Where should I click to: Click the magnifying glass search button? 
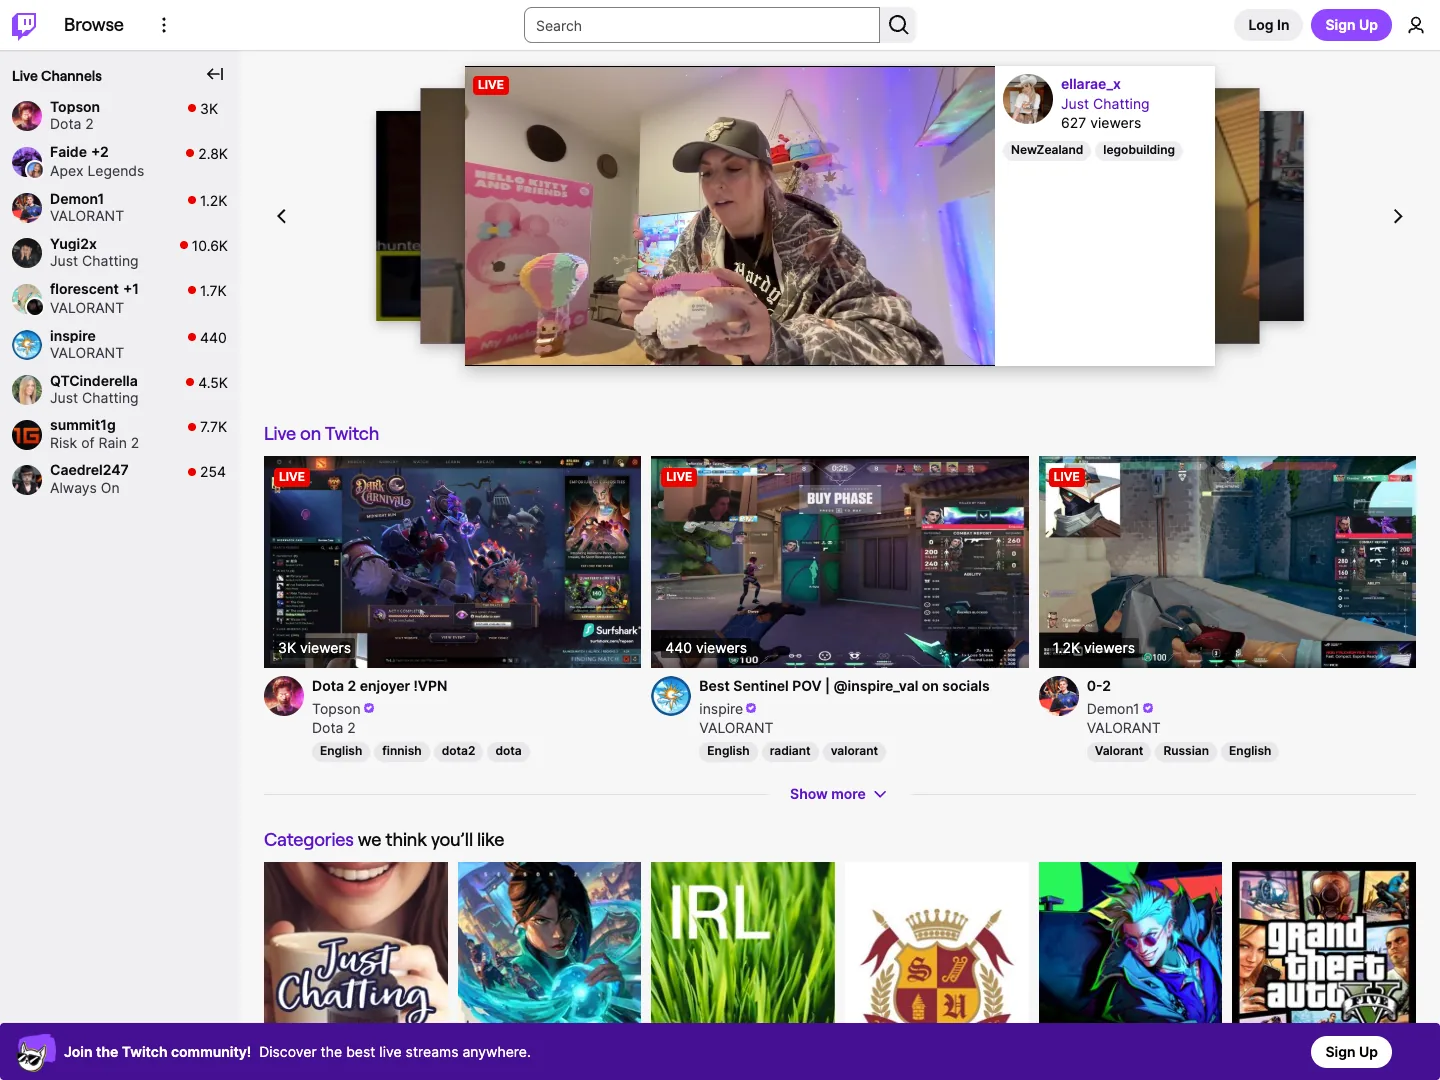pos(899,25)
